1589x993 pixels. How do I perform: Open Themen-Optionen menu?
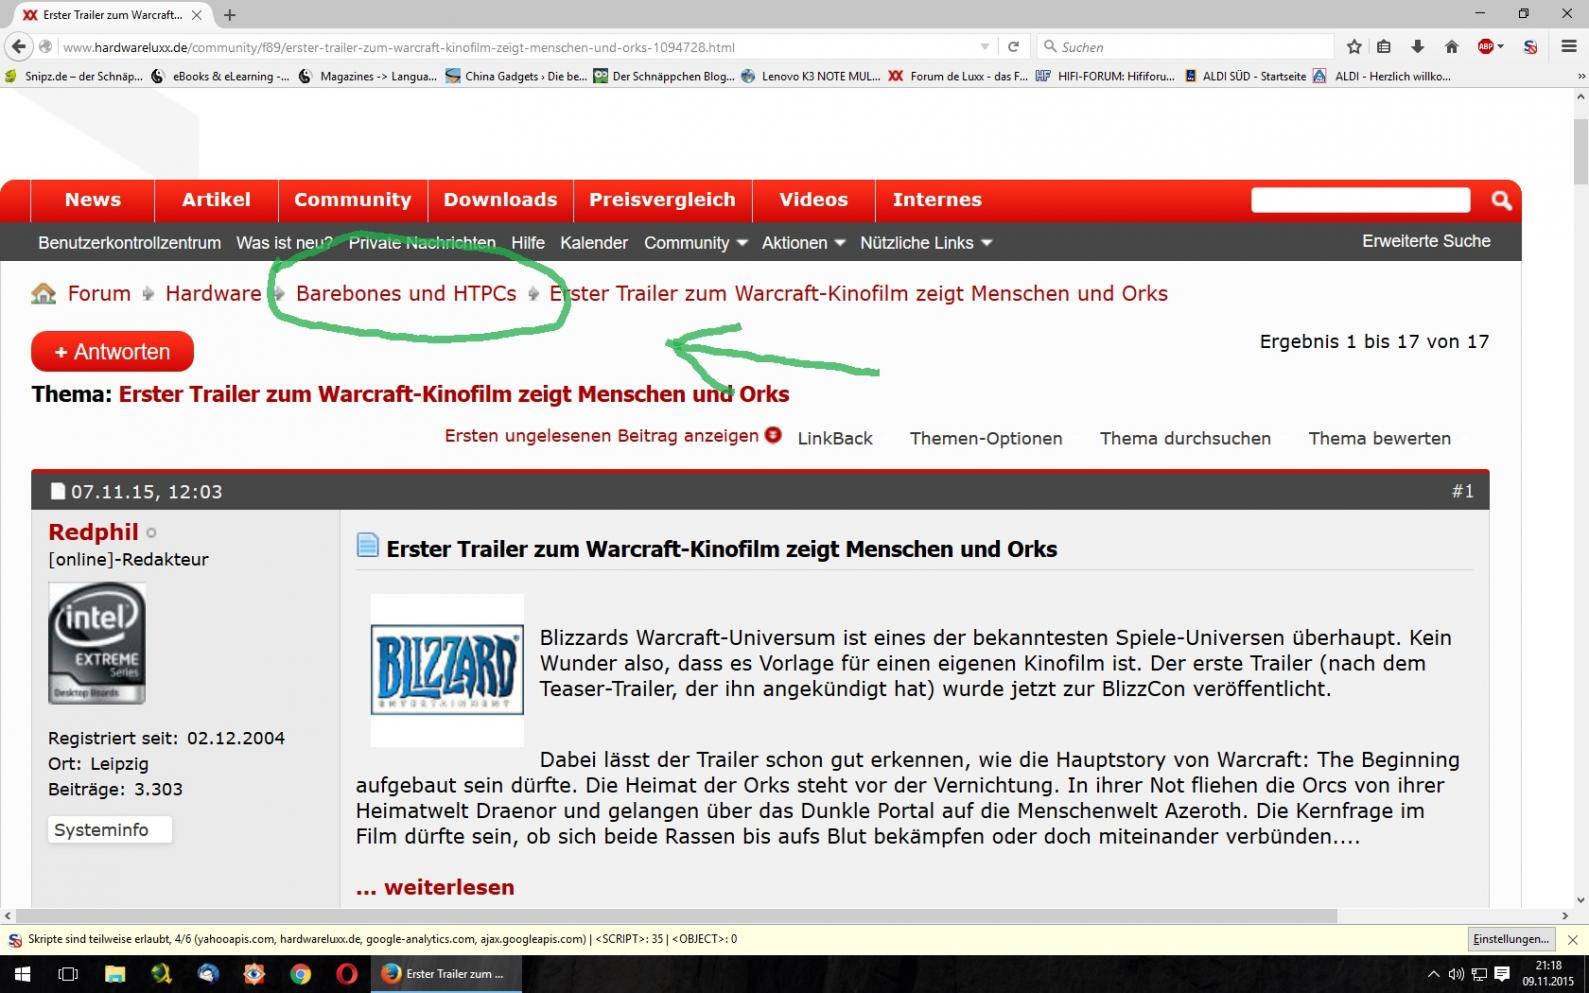[x=986, y=438]
